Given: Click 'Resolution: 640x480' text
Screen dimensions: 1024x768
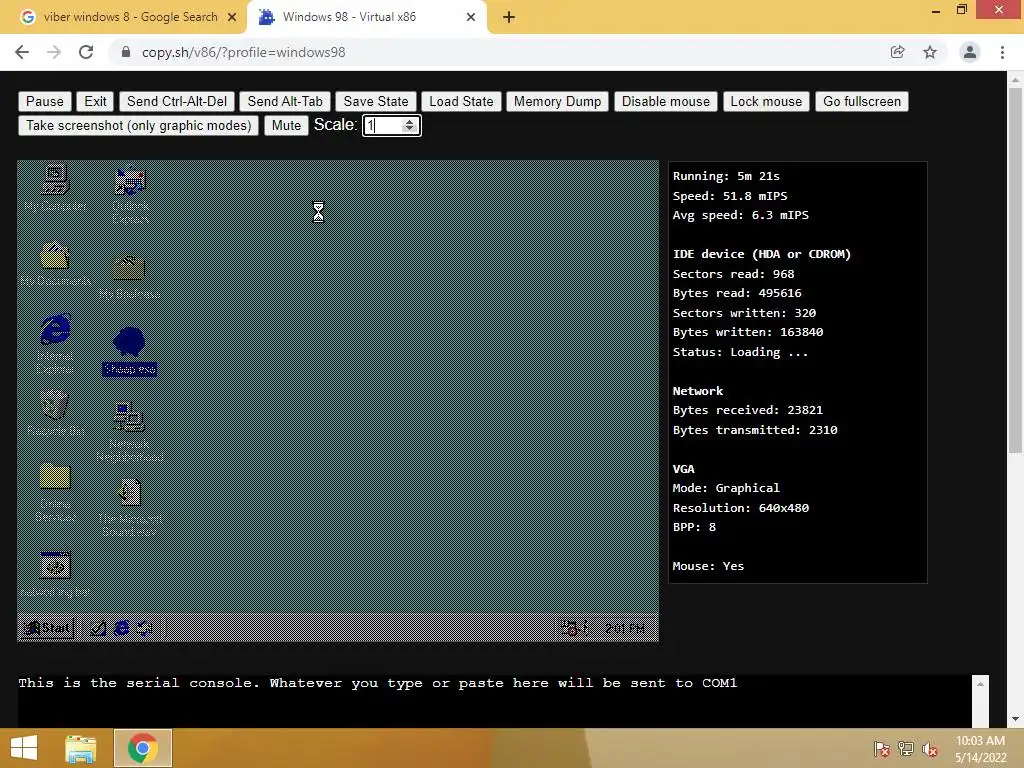Looking at the screenshot, I should coord(741,507).
